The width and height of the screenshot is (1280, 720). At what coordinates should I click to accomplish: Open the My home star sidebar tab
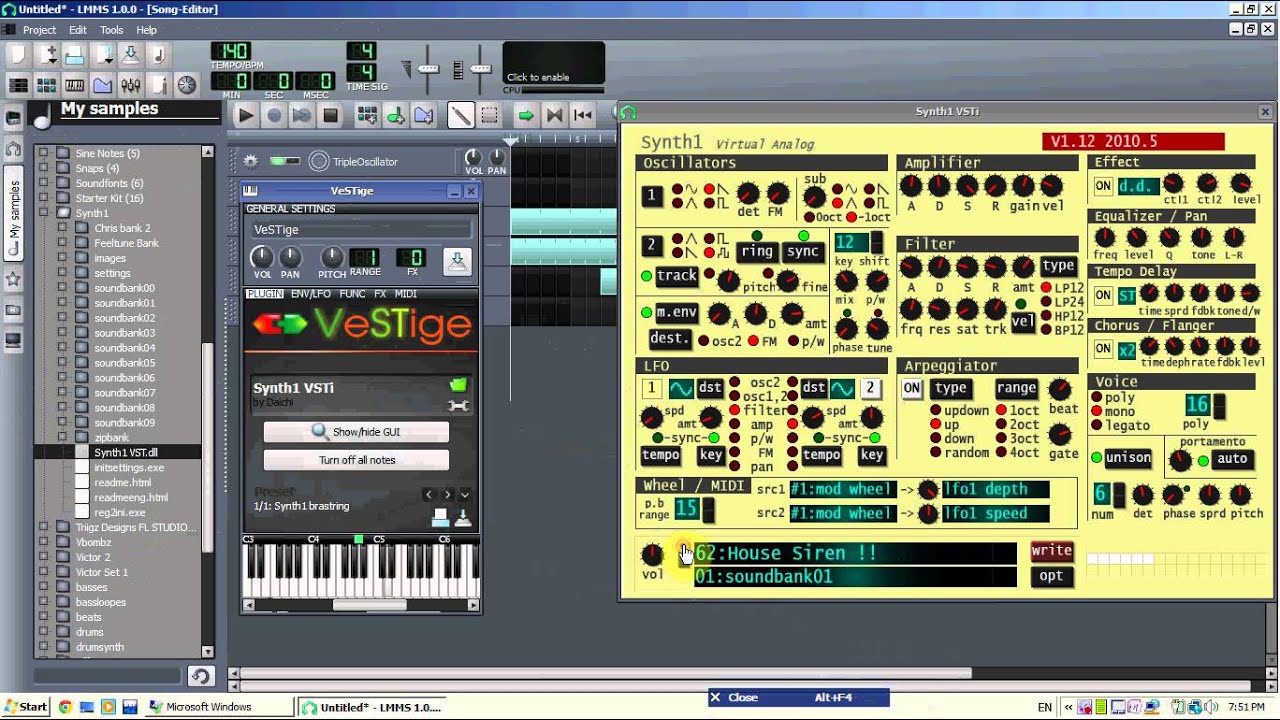[x=13, y=278]
